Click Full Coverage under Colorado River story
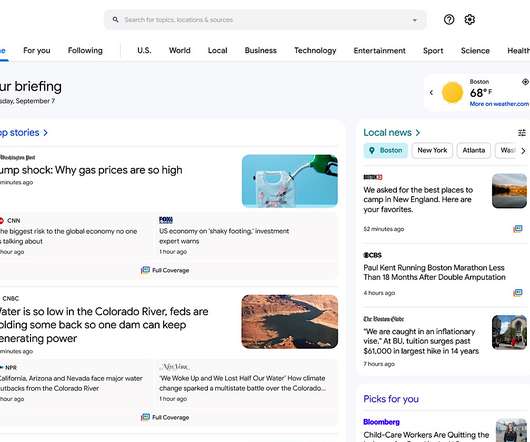This screenshot has height=442, width=530. pos(165,417)
